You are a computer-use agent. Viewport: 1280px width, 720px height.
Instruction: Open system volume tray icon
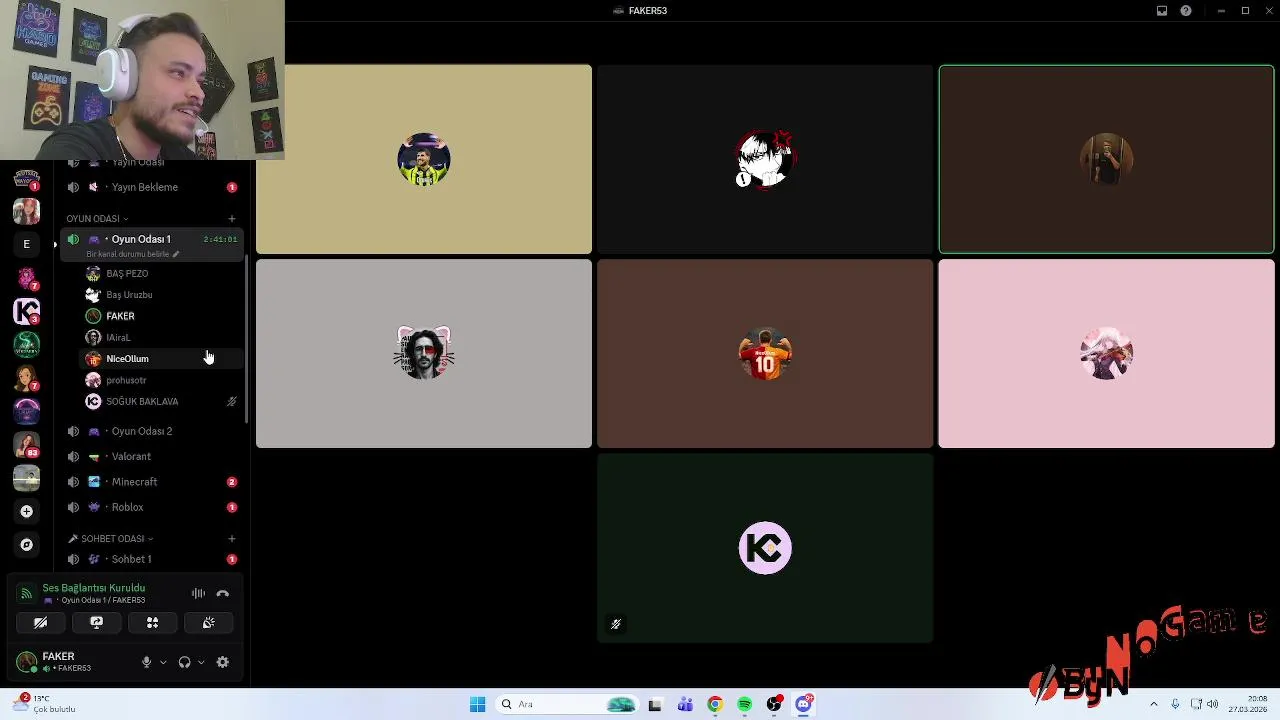(x=1212, y=704)
